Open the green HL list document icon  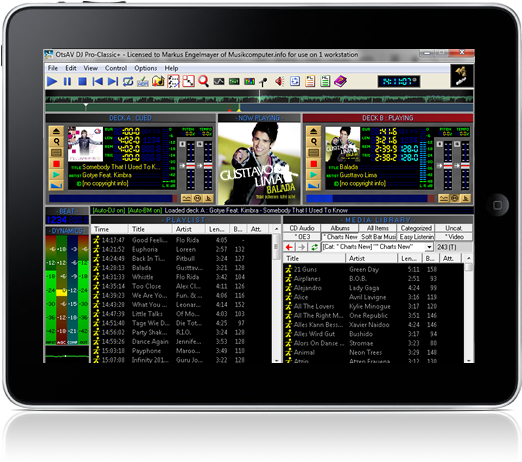[x=325, y=81]
